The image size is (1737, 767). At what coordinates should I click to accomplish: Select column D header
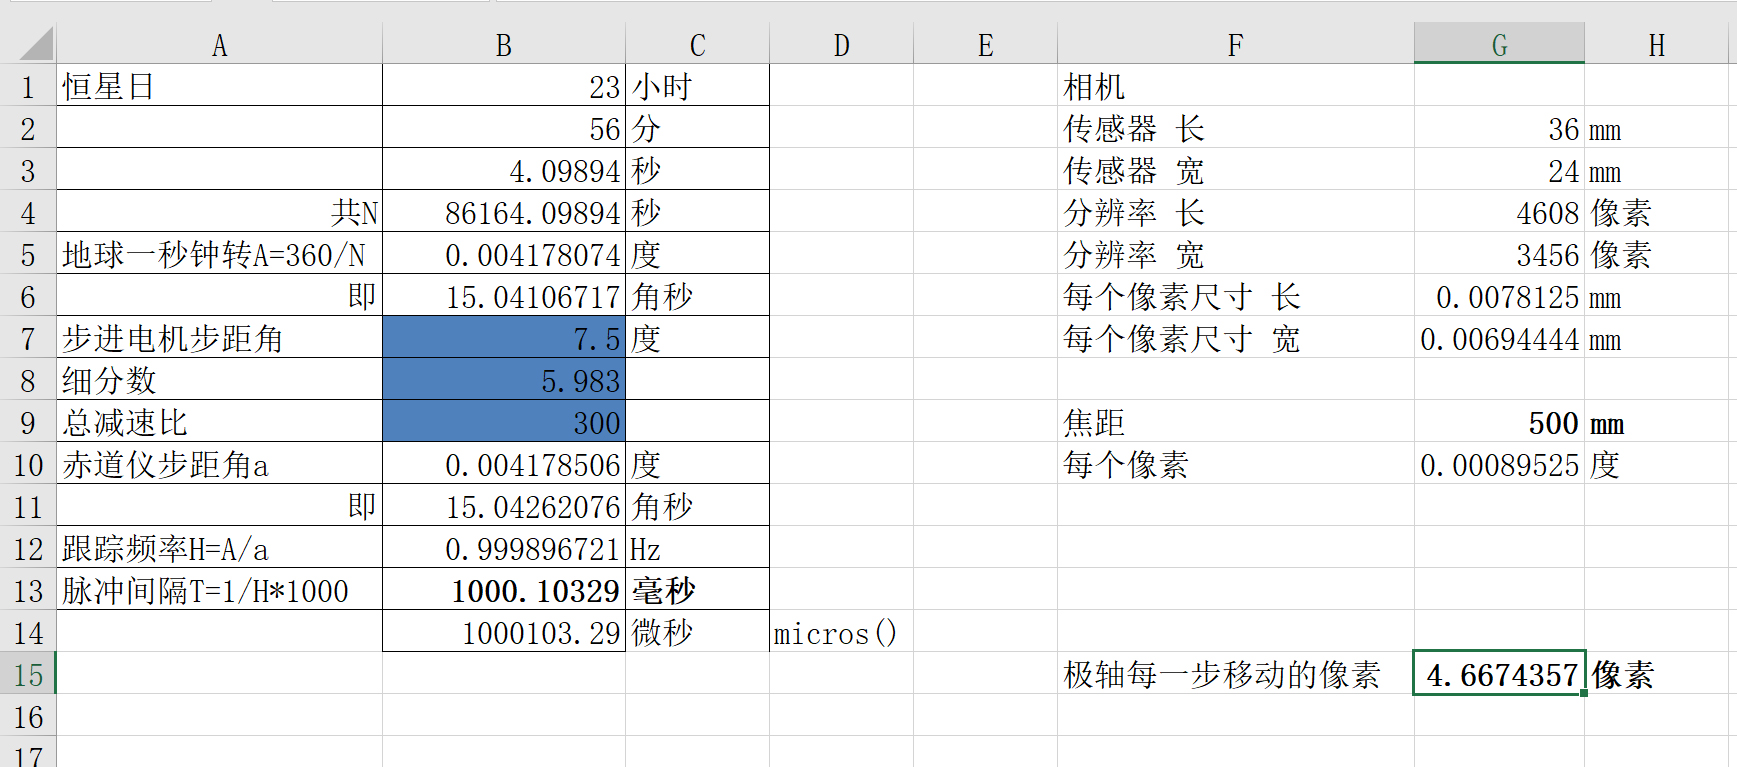(842, 44)
